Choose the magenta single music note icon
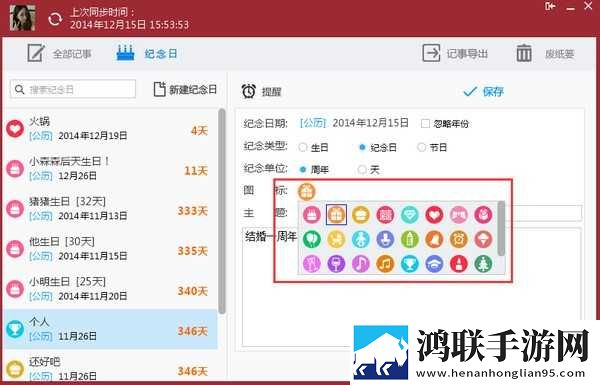 click(x=360, y=264)
